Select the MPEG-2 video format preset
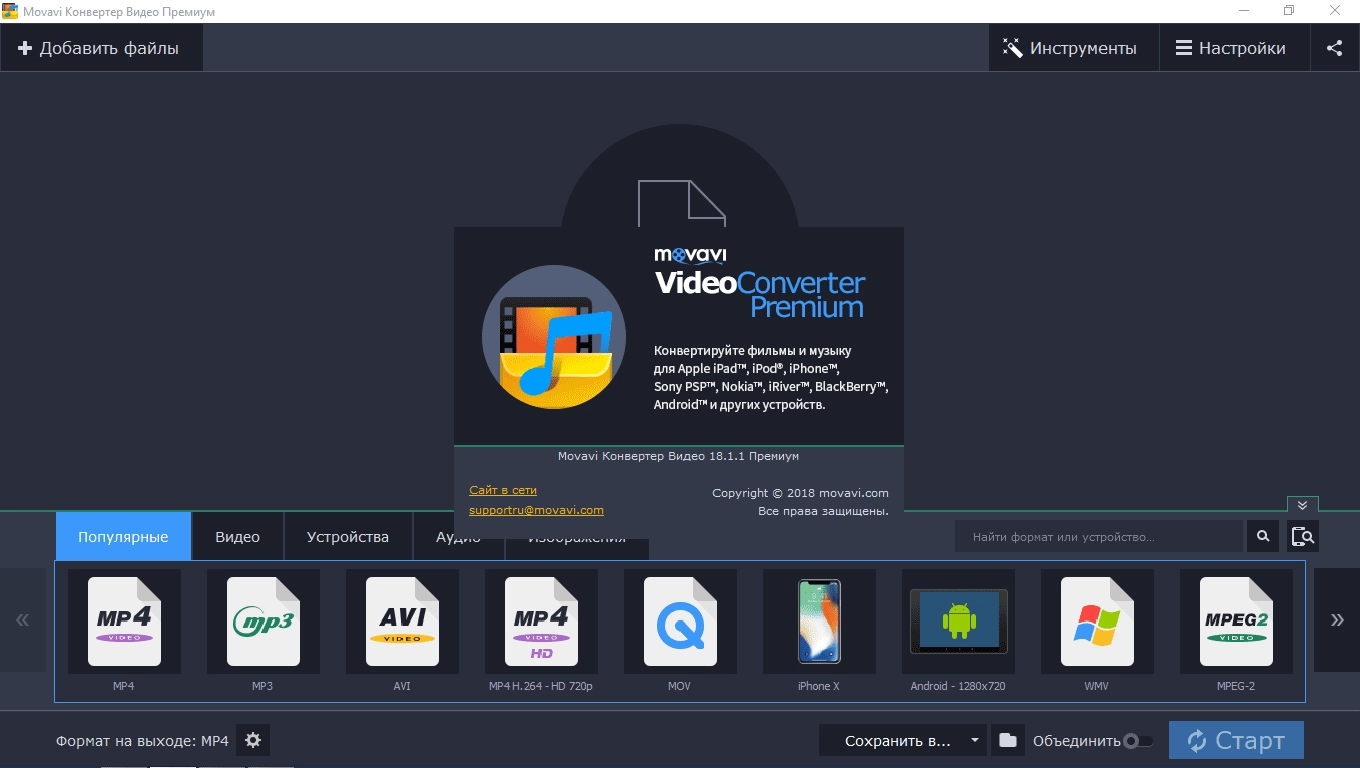Screen dimensions: 1360x768 point(1236,621)
